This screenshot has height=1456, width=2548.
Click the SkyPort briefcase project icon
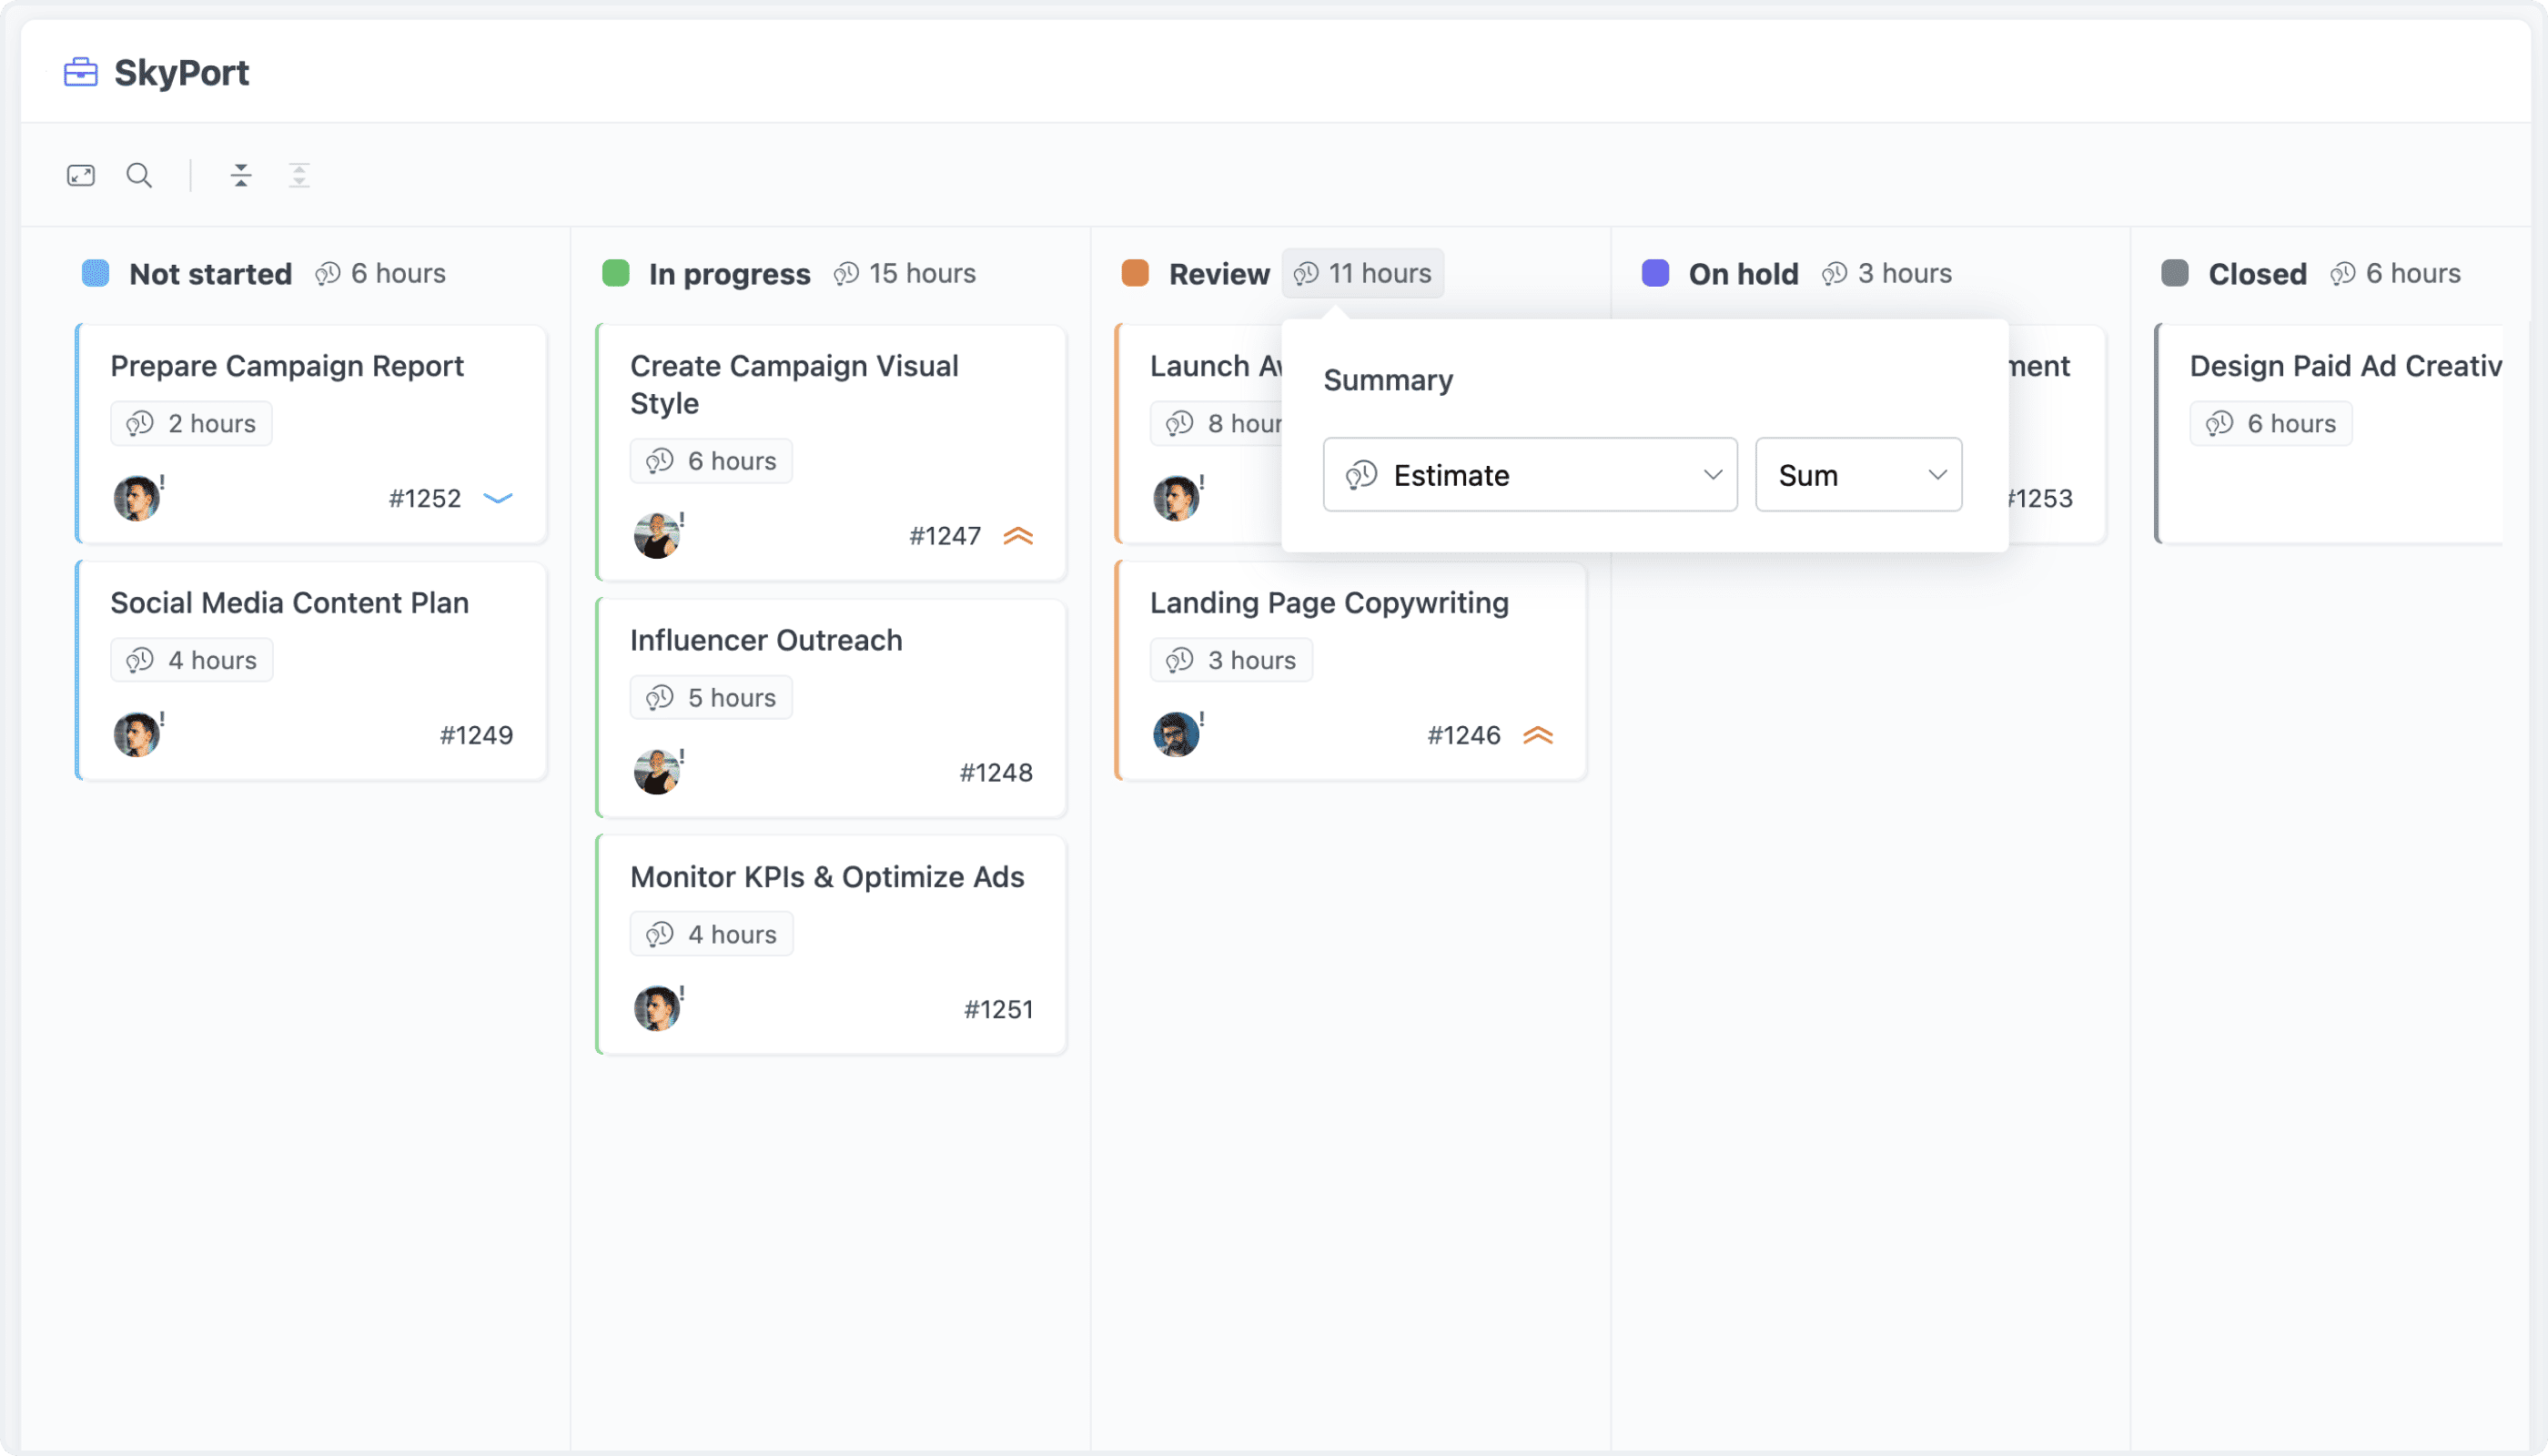click(81, 73)
